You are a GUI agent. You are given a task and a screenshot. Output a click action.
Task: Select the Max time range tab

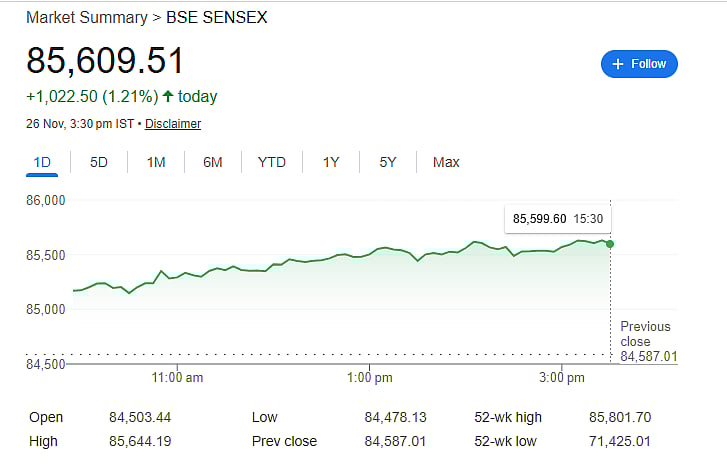click(x=446, y=162)
